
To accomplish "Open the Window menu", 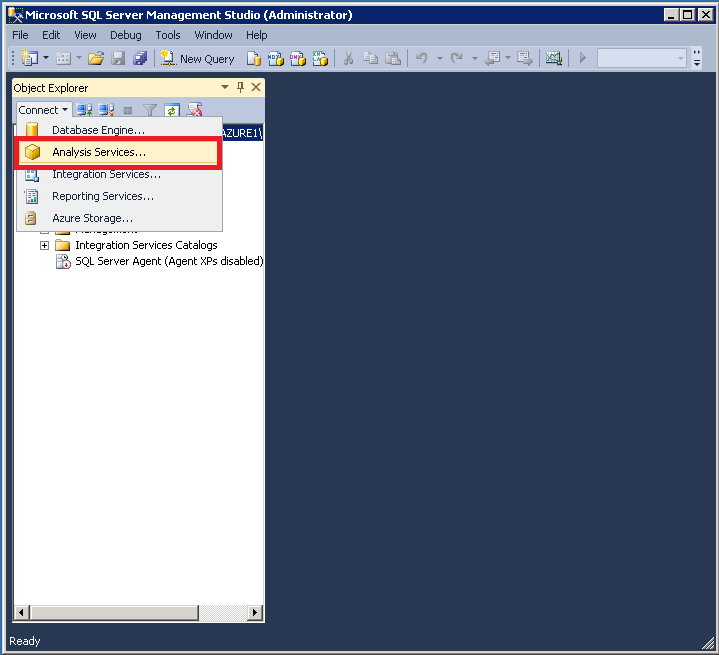I will tap(213, 35).
